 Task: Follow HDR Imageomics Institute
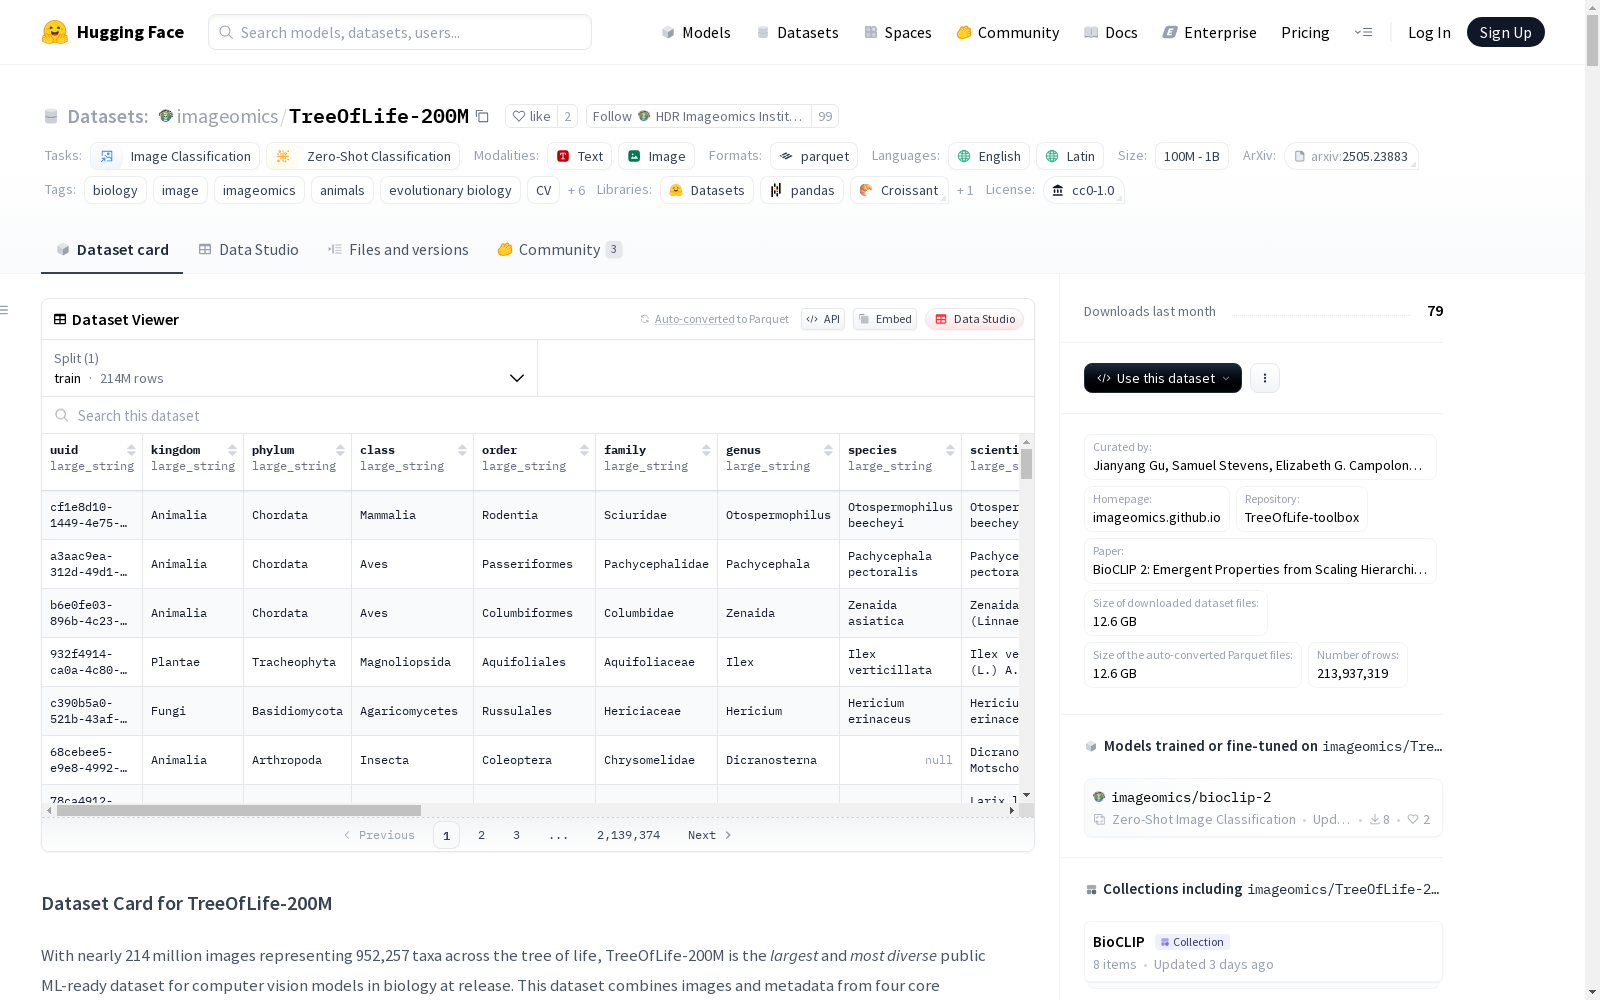tap(698, 116)
